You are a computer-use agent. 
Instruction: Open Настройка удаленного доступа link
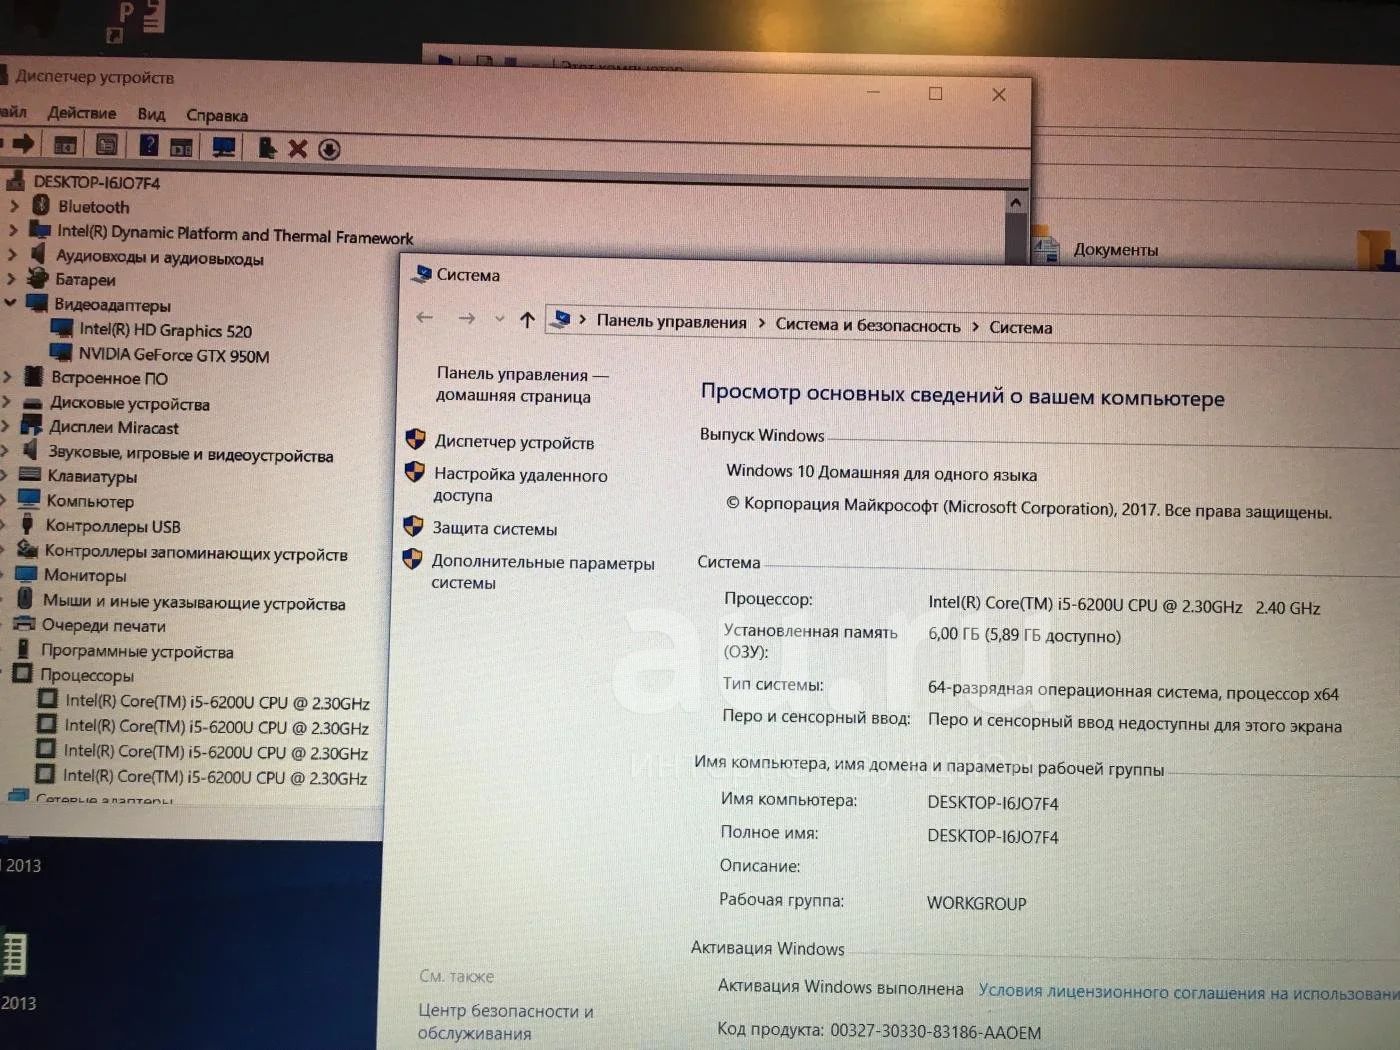click(520, 485)
